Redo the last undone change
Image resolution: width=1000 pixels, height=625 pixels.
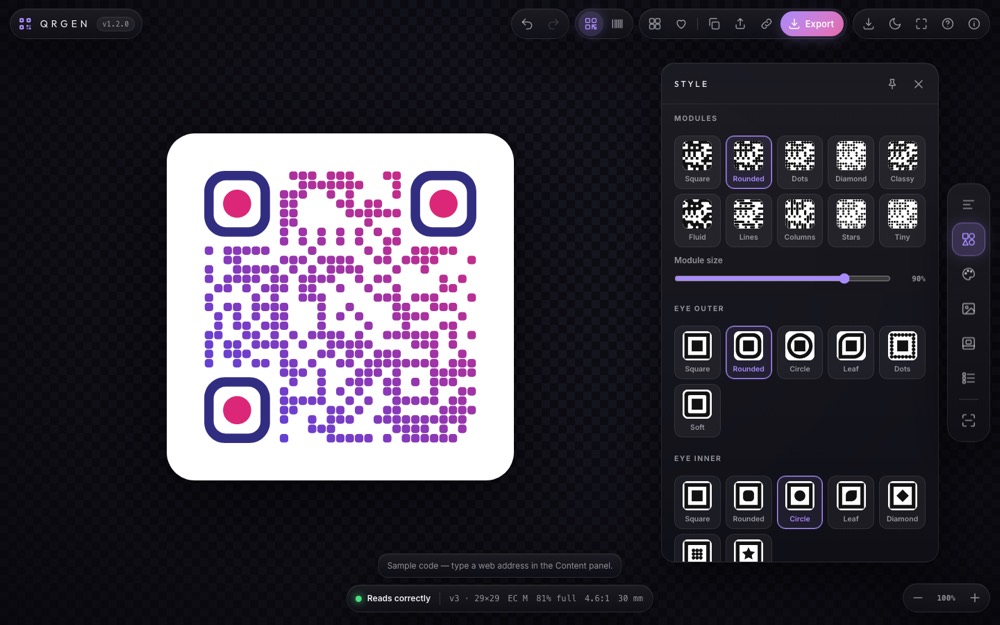[x=554, y=24]
